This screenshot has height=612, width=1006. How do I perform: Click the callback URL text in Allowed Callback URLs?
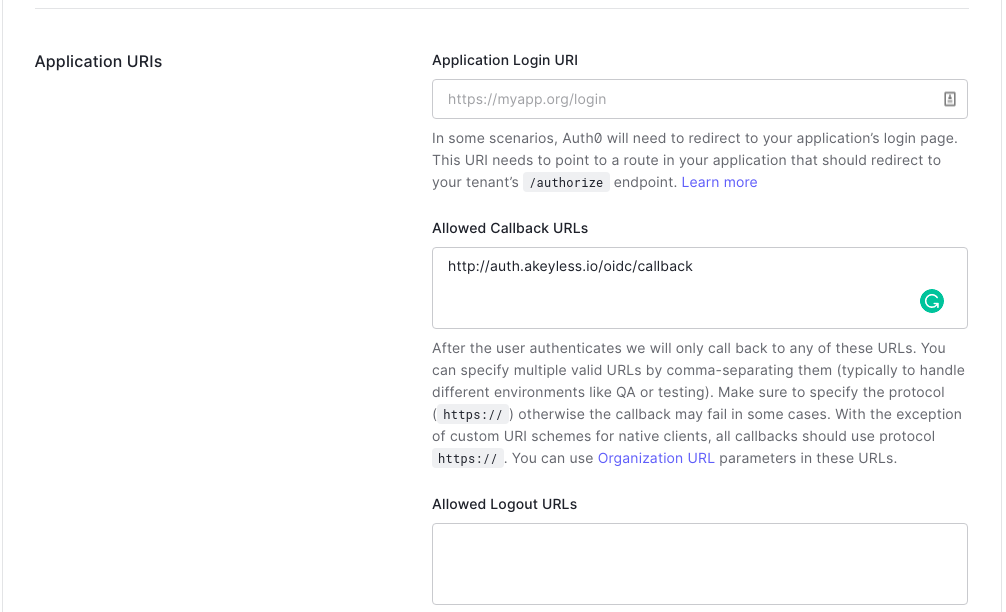click(x=570, y=266)
